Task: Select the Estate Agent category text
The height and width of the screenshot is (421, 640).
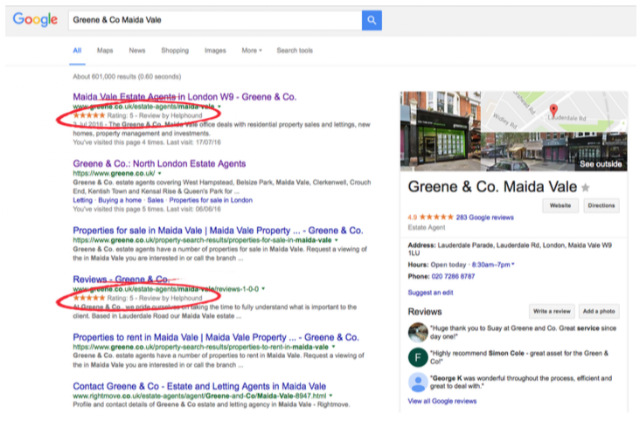Action: (427, 227)
